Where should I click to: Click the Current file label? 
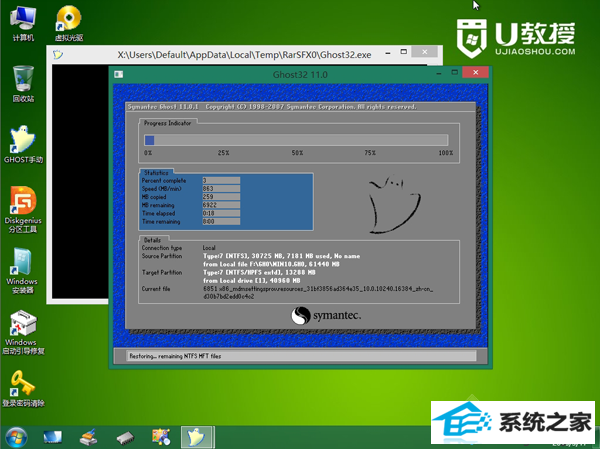coord(156,289)
